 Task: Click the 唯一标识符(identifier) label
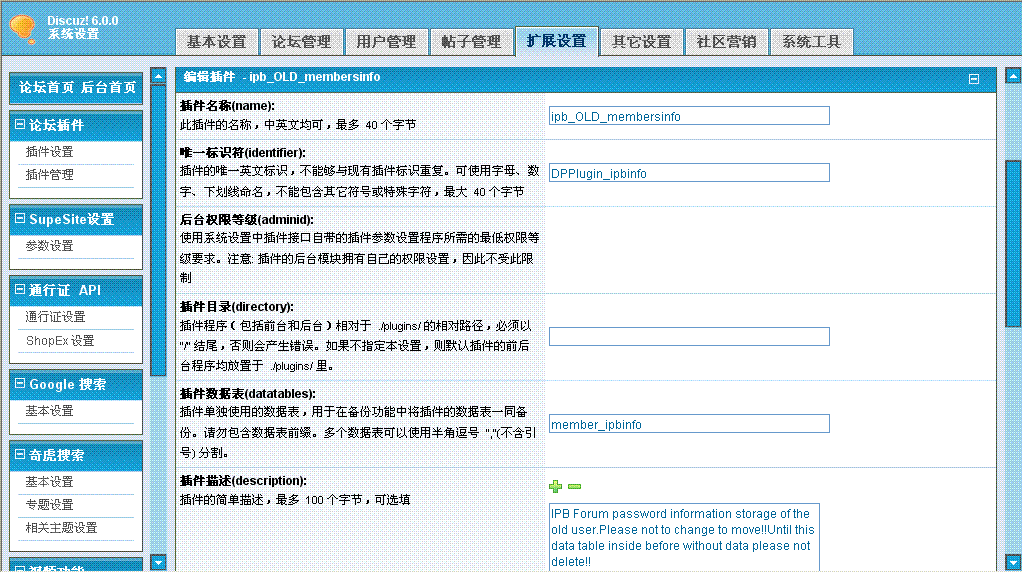(x=242, y=152)
